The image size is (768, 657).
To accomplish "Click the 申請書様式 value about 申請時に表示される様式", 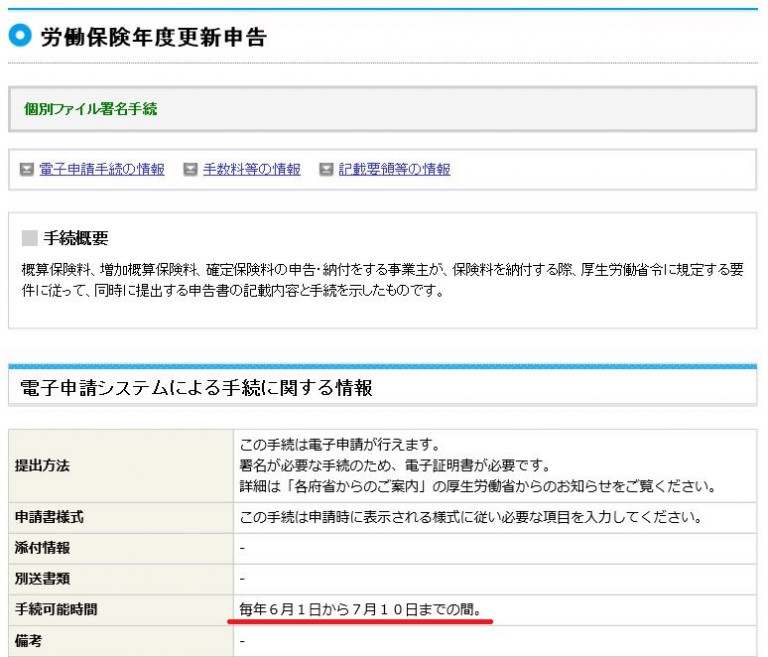I will [x=471, y=517].
